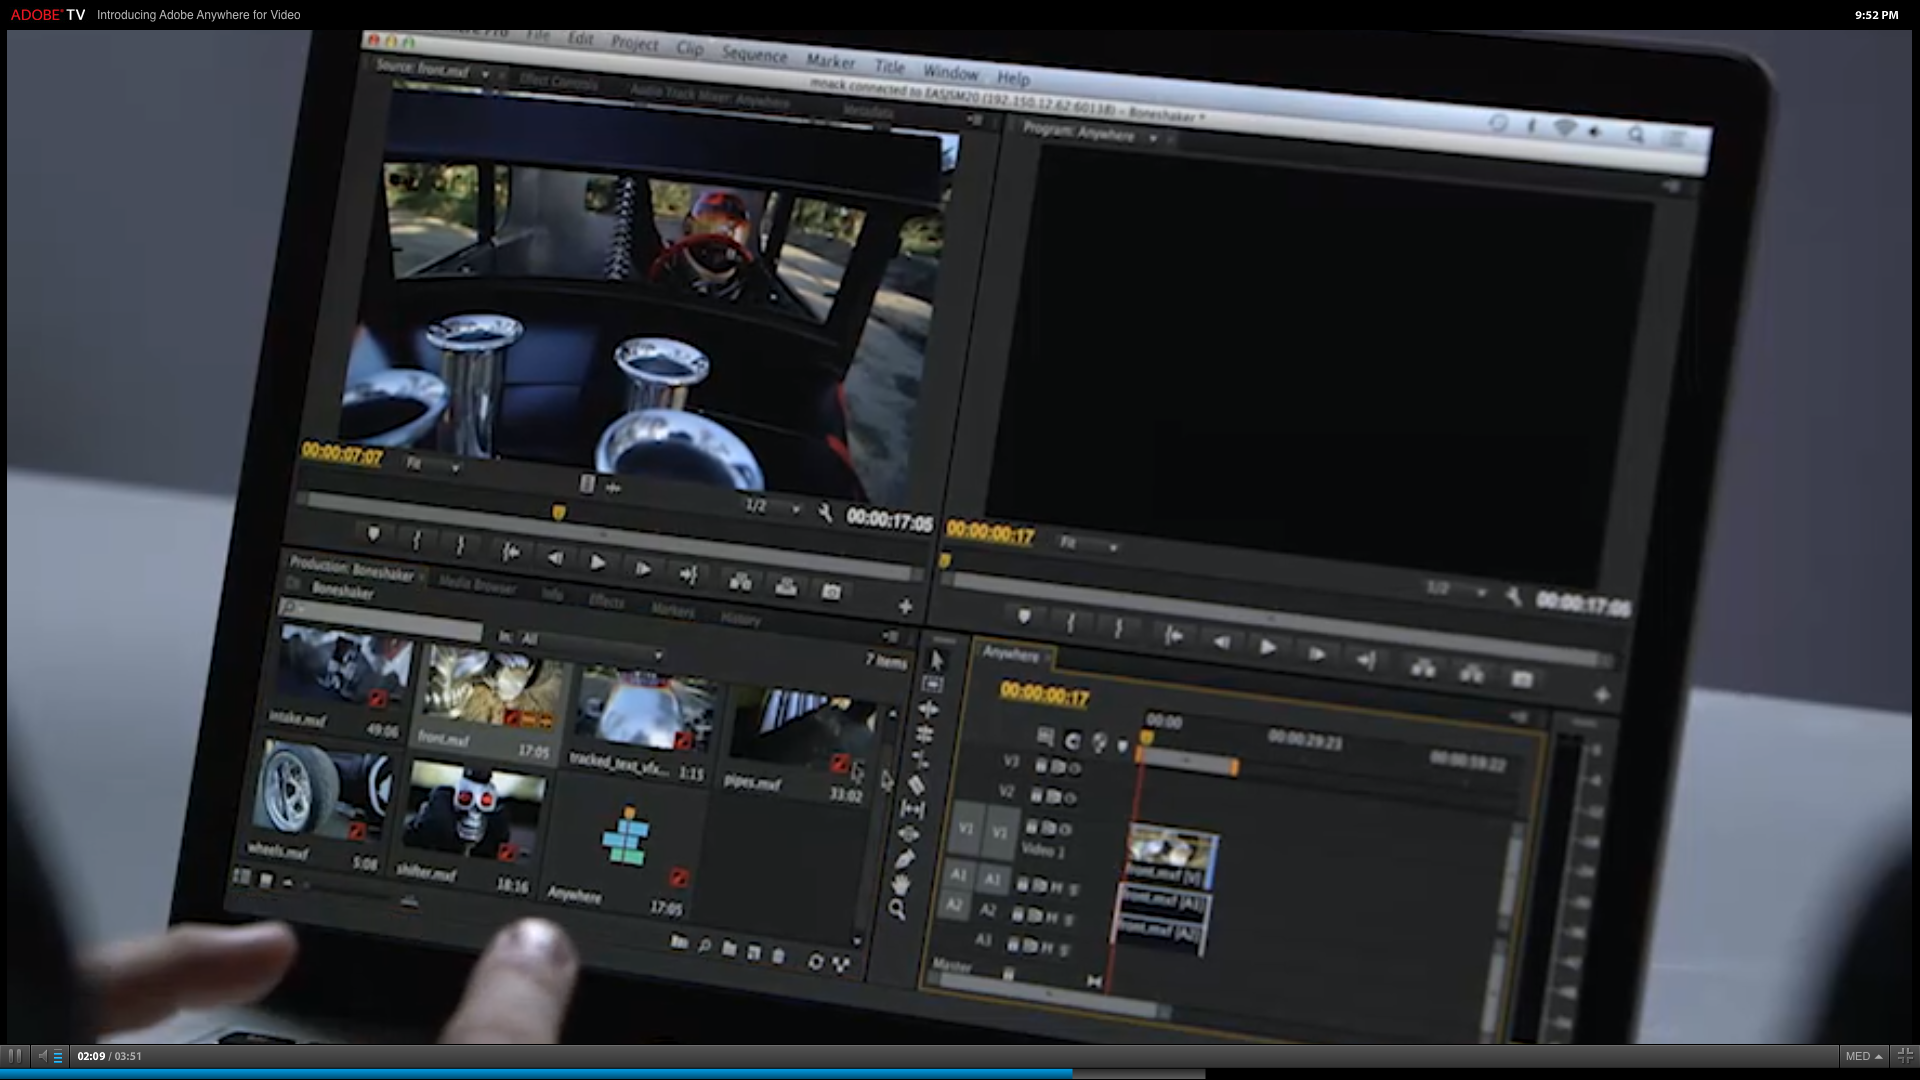Open Find magnifier in Project panel footer
1920x1080 pixels.
pyautogui.click(x=704, y=945)
